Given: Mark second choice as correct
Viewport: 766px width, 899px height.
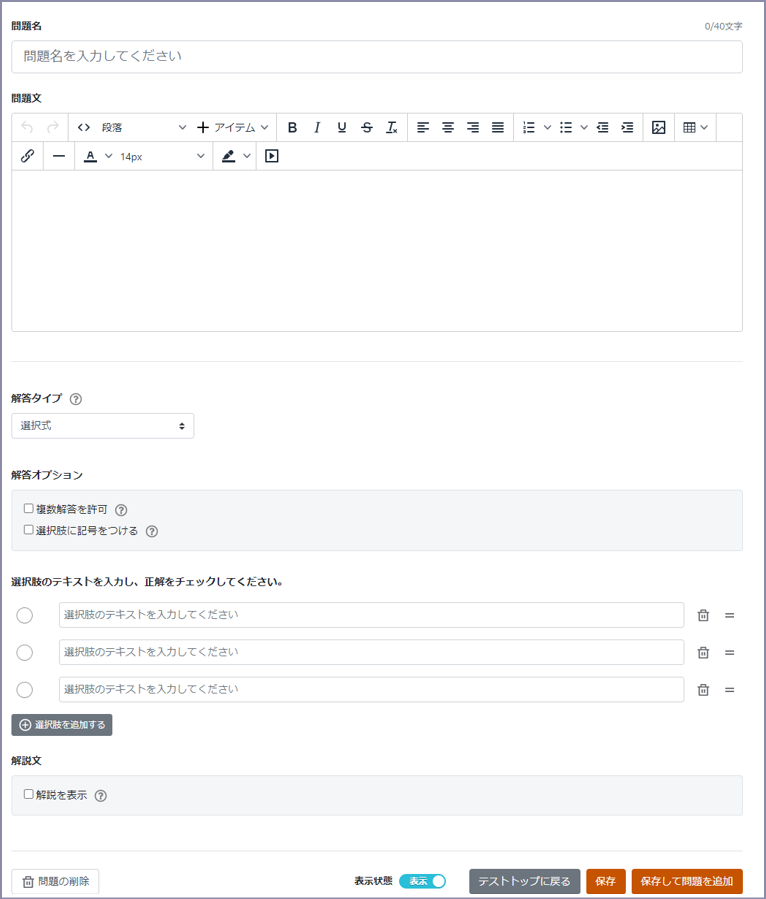Looking at the screenshot, I should click(25, 652).
